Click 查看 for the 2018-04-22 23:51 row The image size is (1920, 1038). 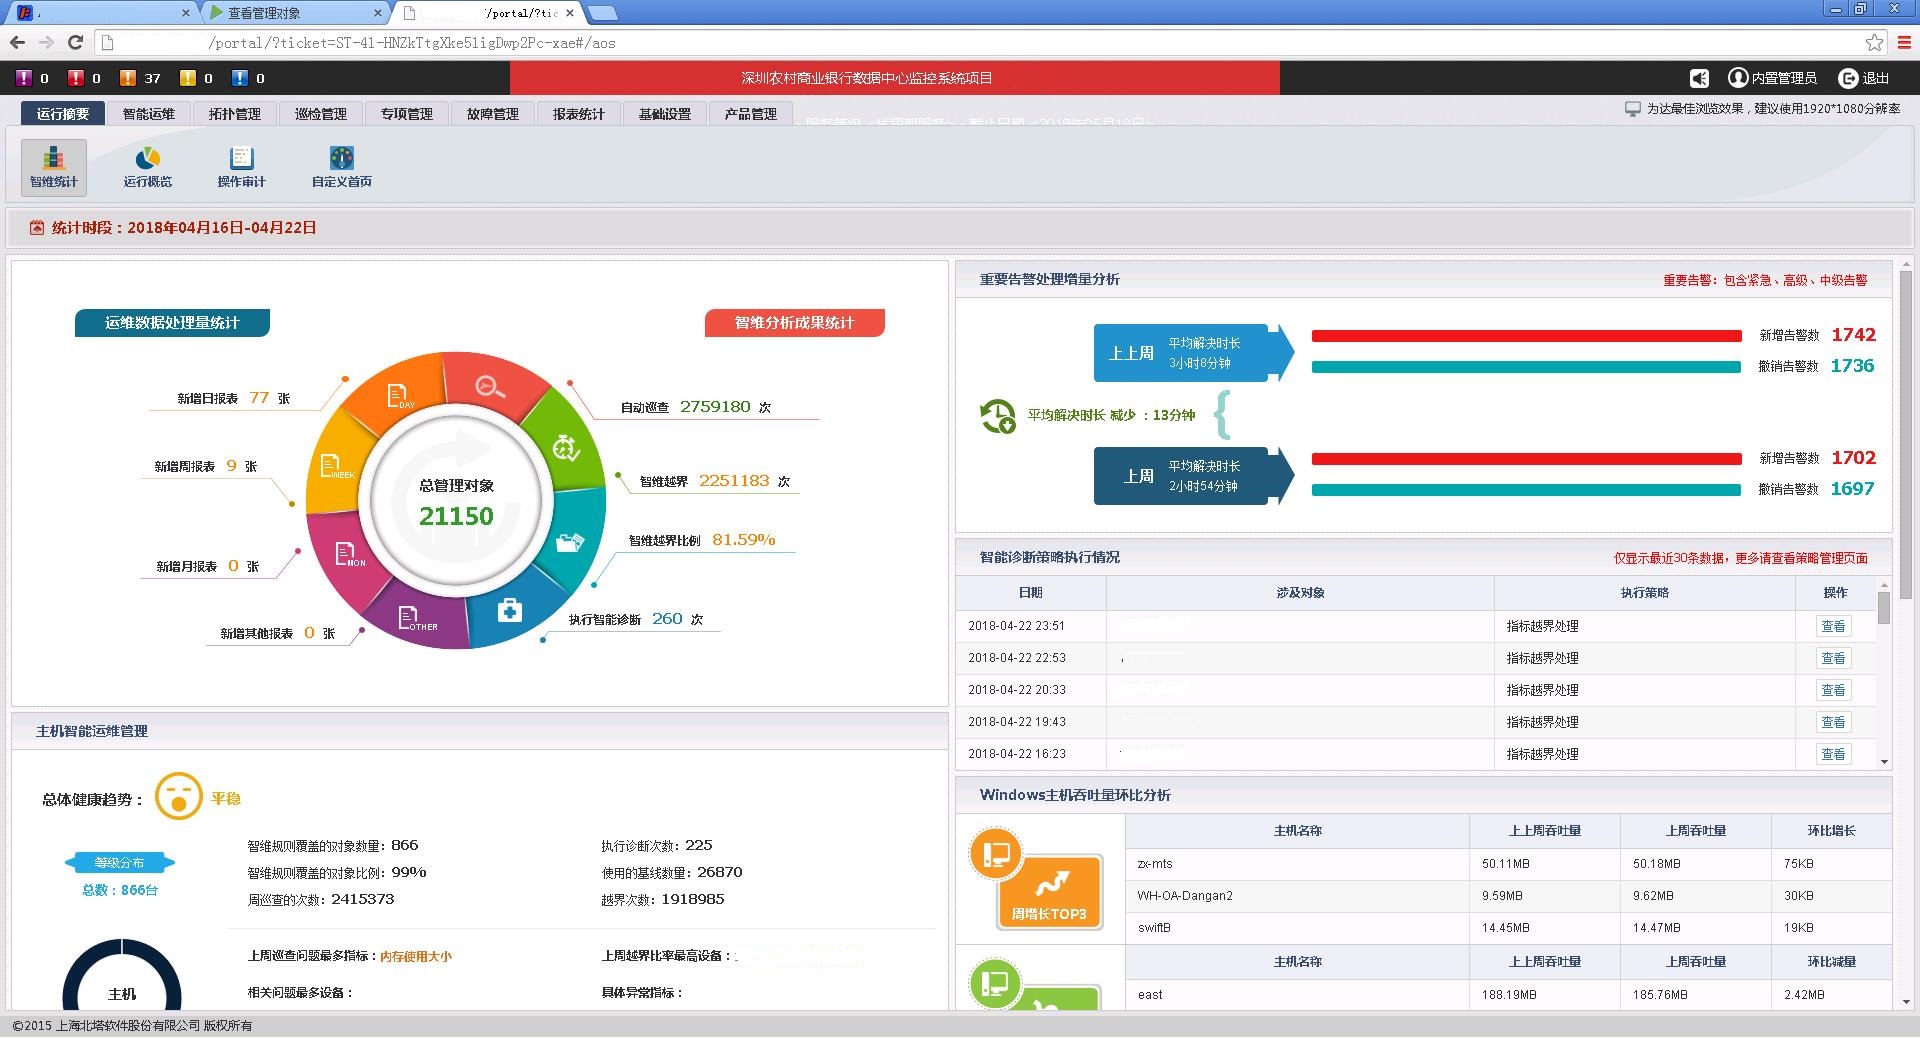[1832, 626]
